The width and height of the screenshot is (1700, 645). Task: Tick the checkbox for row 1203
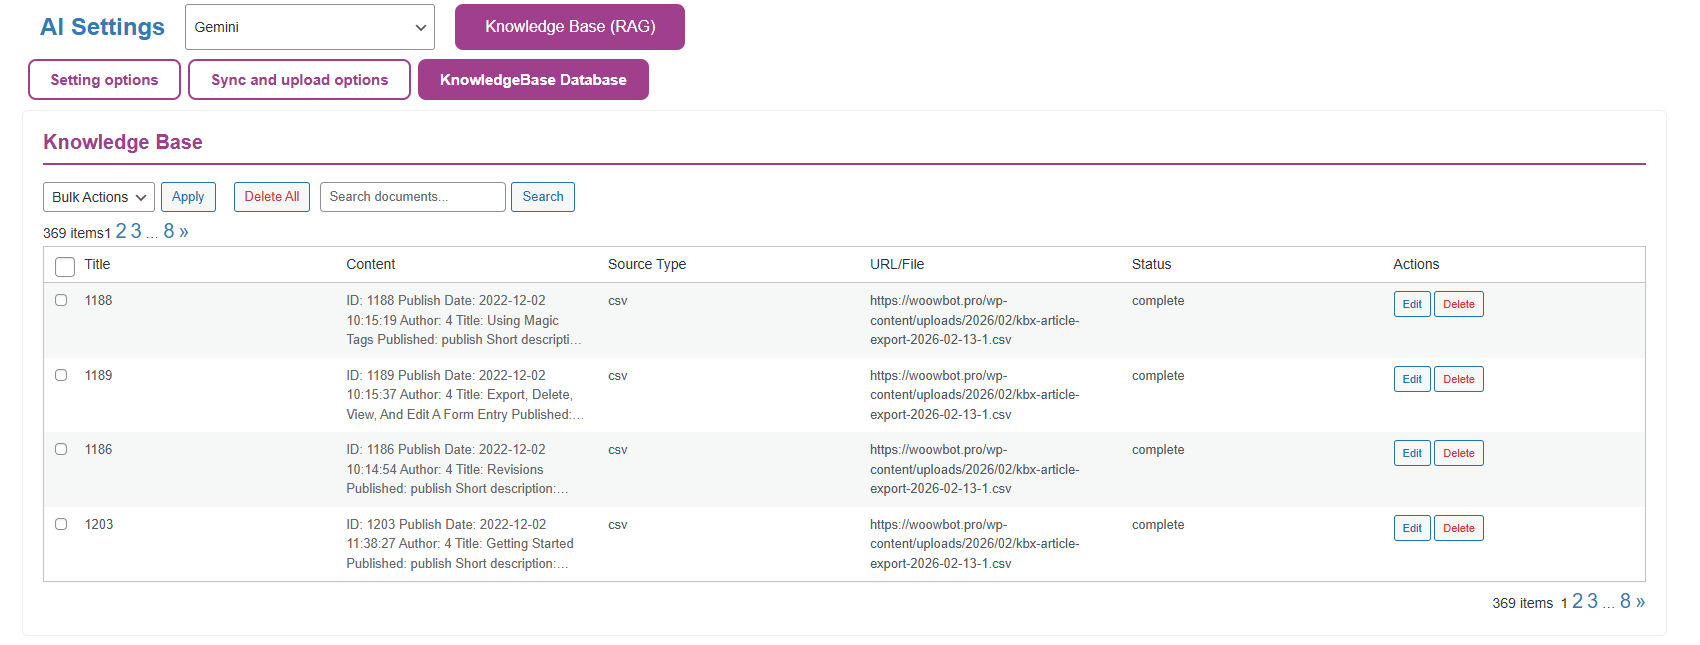point(61,524)
